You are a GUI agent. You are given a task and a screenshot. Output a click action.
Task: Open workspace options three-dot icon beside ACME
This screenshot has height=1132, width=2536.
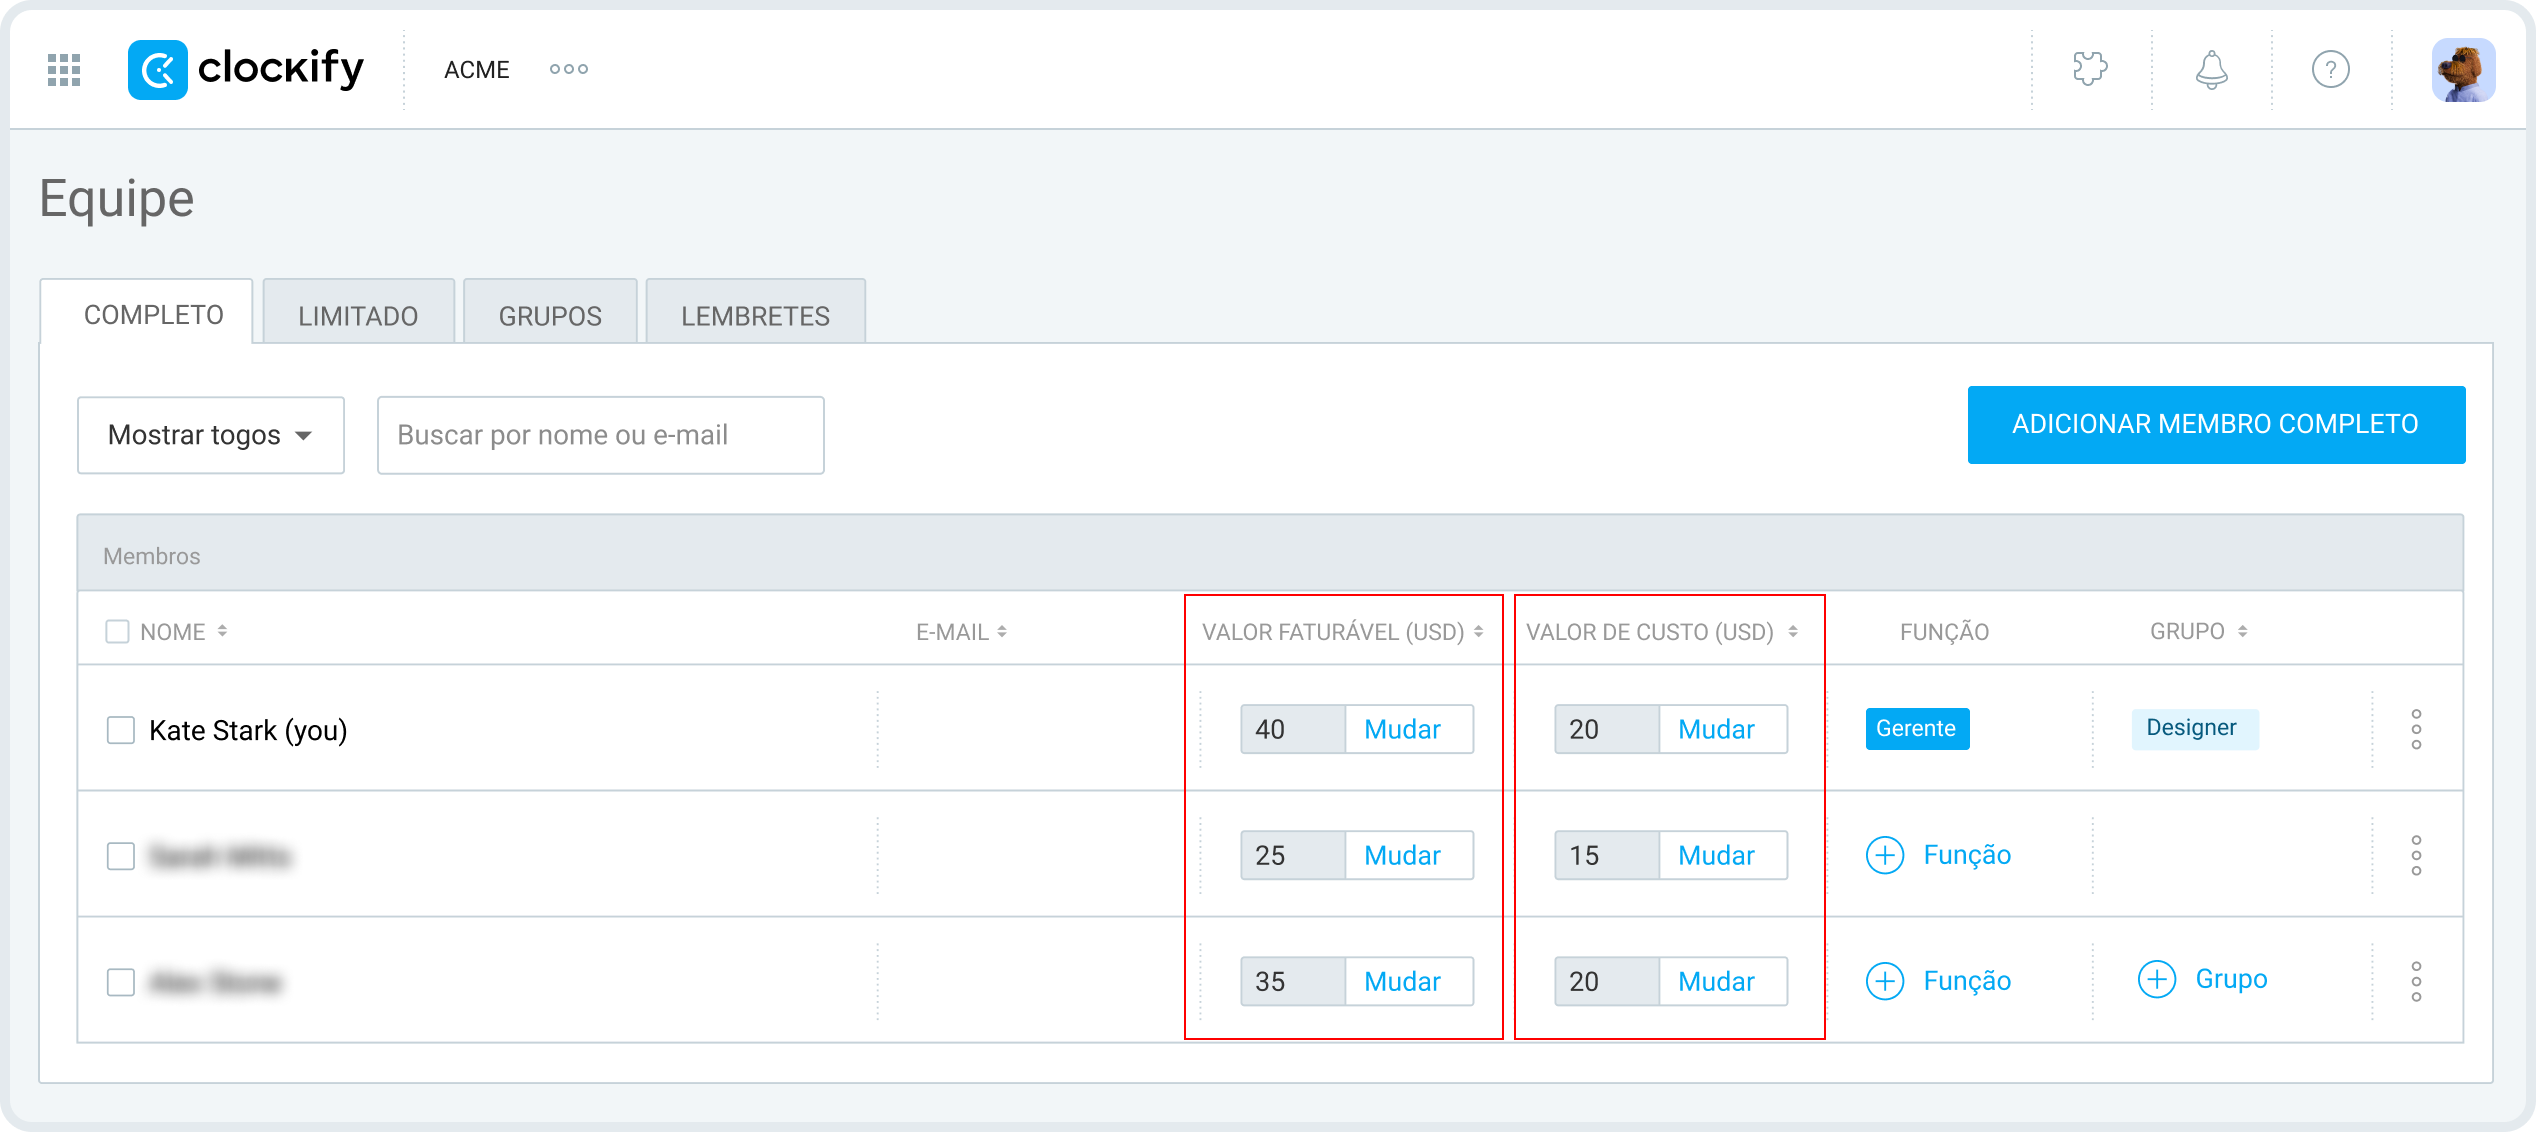pyautogui.click(x=568, y=69)
